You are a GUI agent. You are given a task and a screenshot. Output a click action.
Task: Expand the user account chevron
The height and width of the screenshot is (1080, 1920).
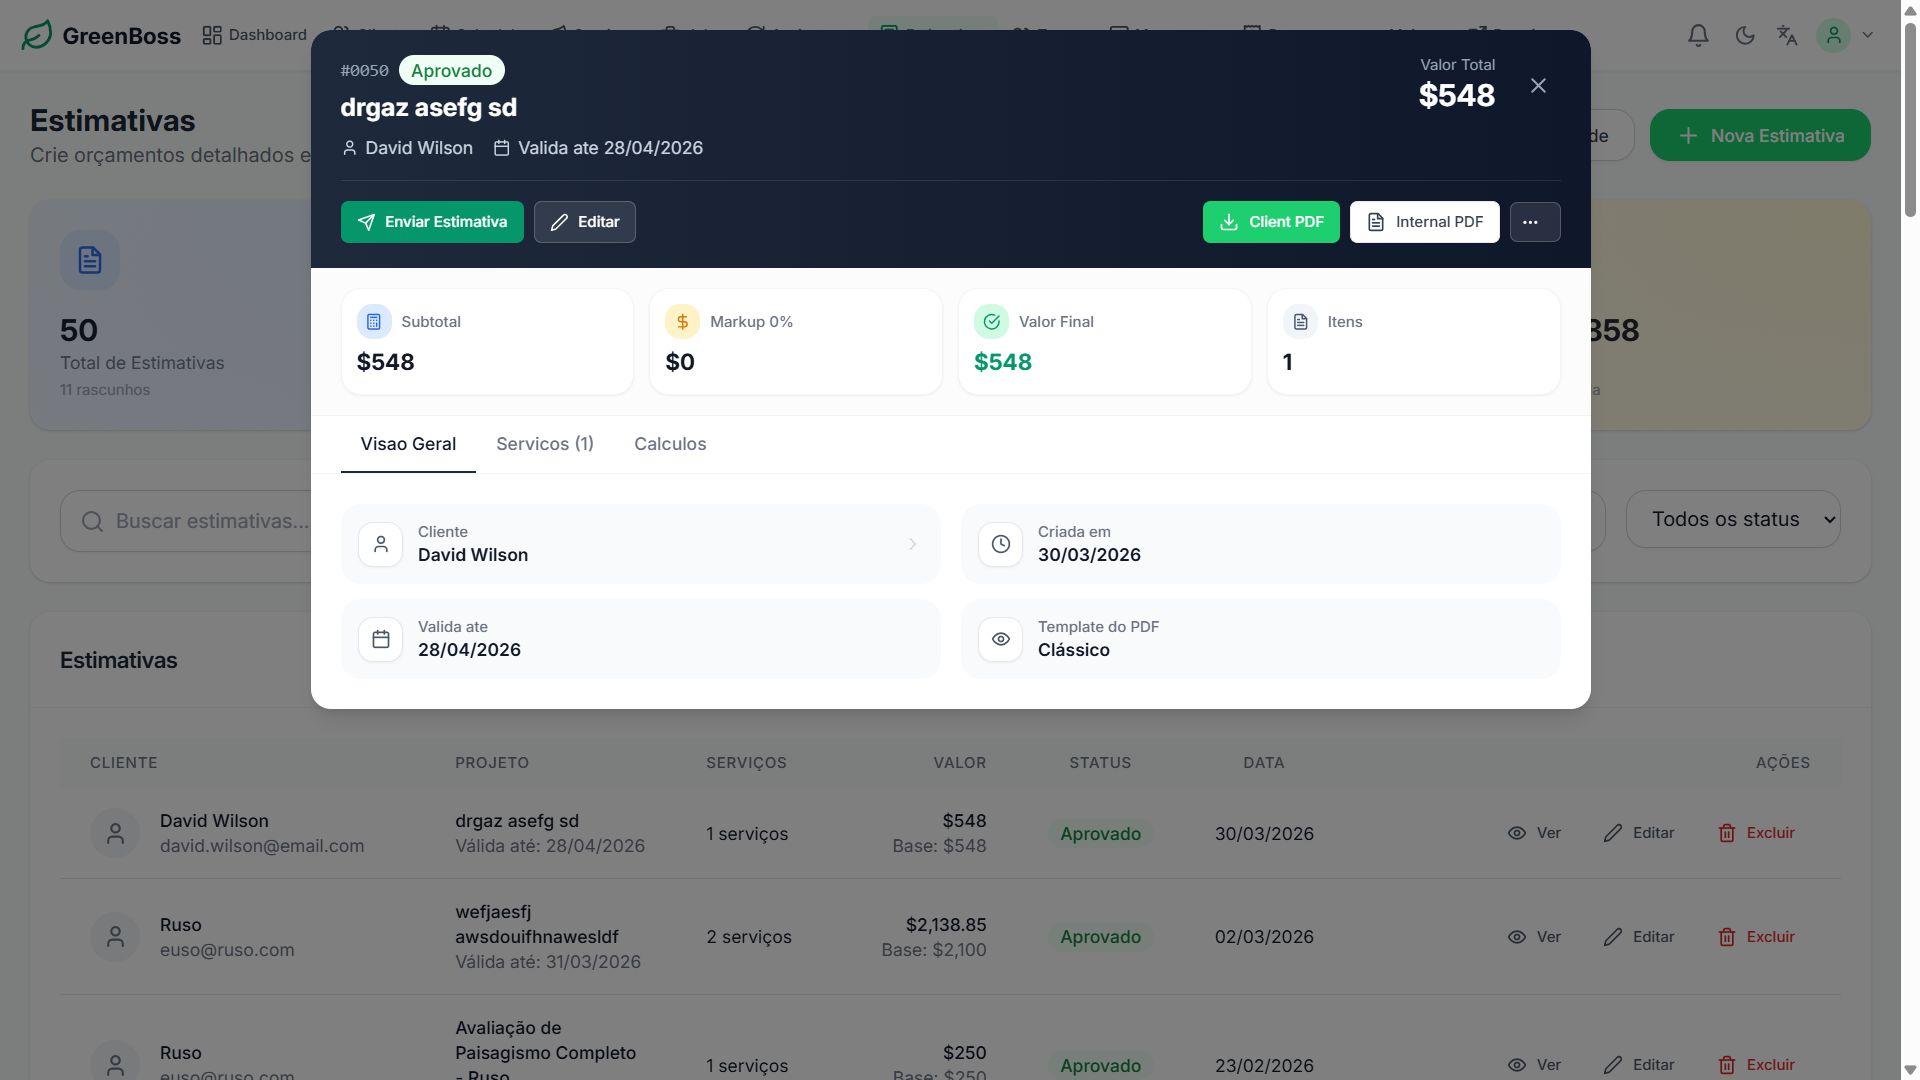(1867, 35)
